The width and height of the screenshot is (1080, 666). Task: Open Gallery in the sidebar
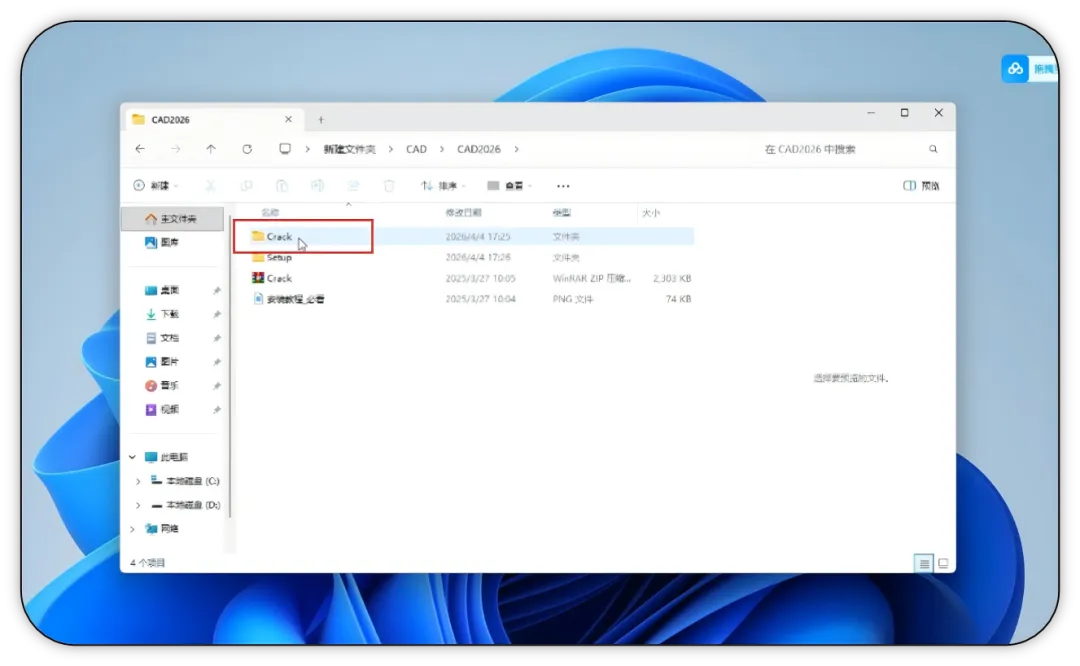tap(163, 242)
